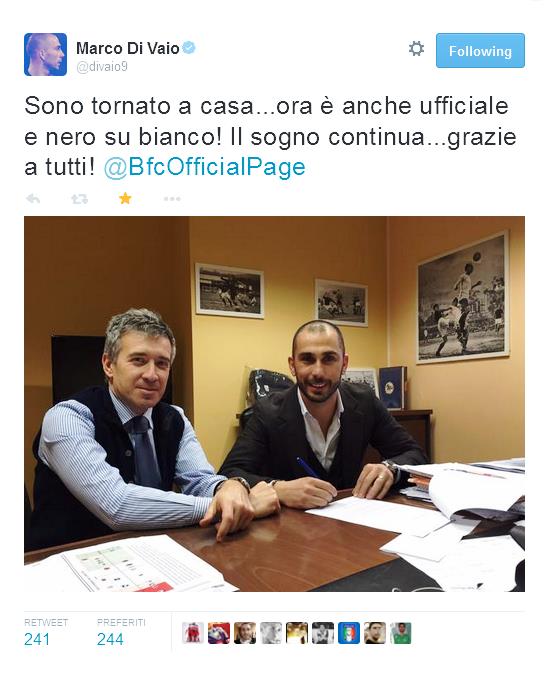Open the third avatar in the favoriters row

point(245,633)
